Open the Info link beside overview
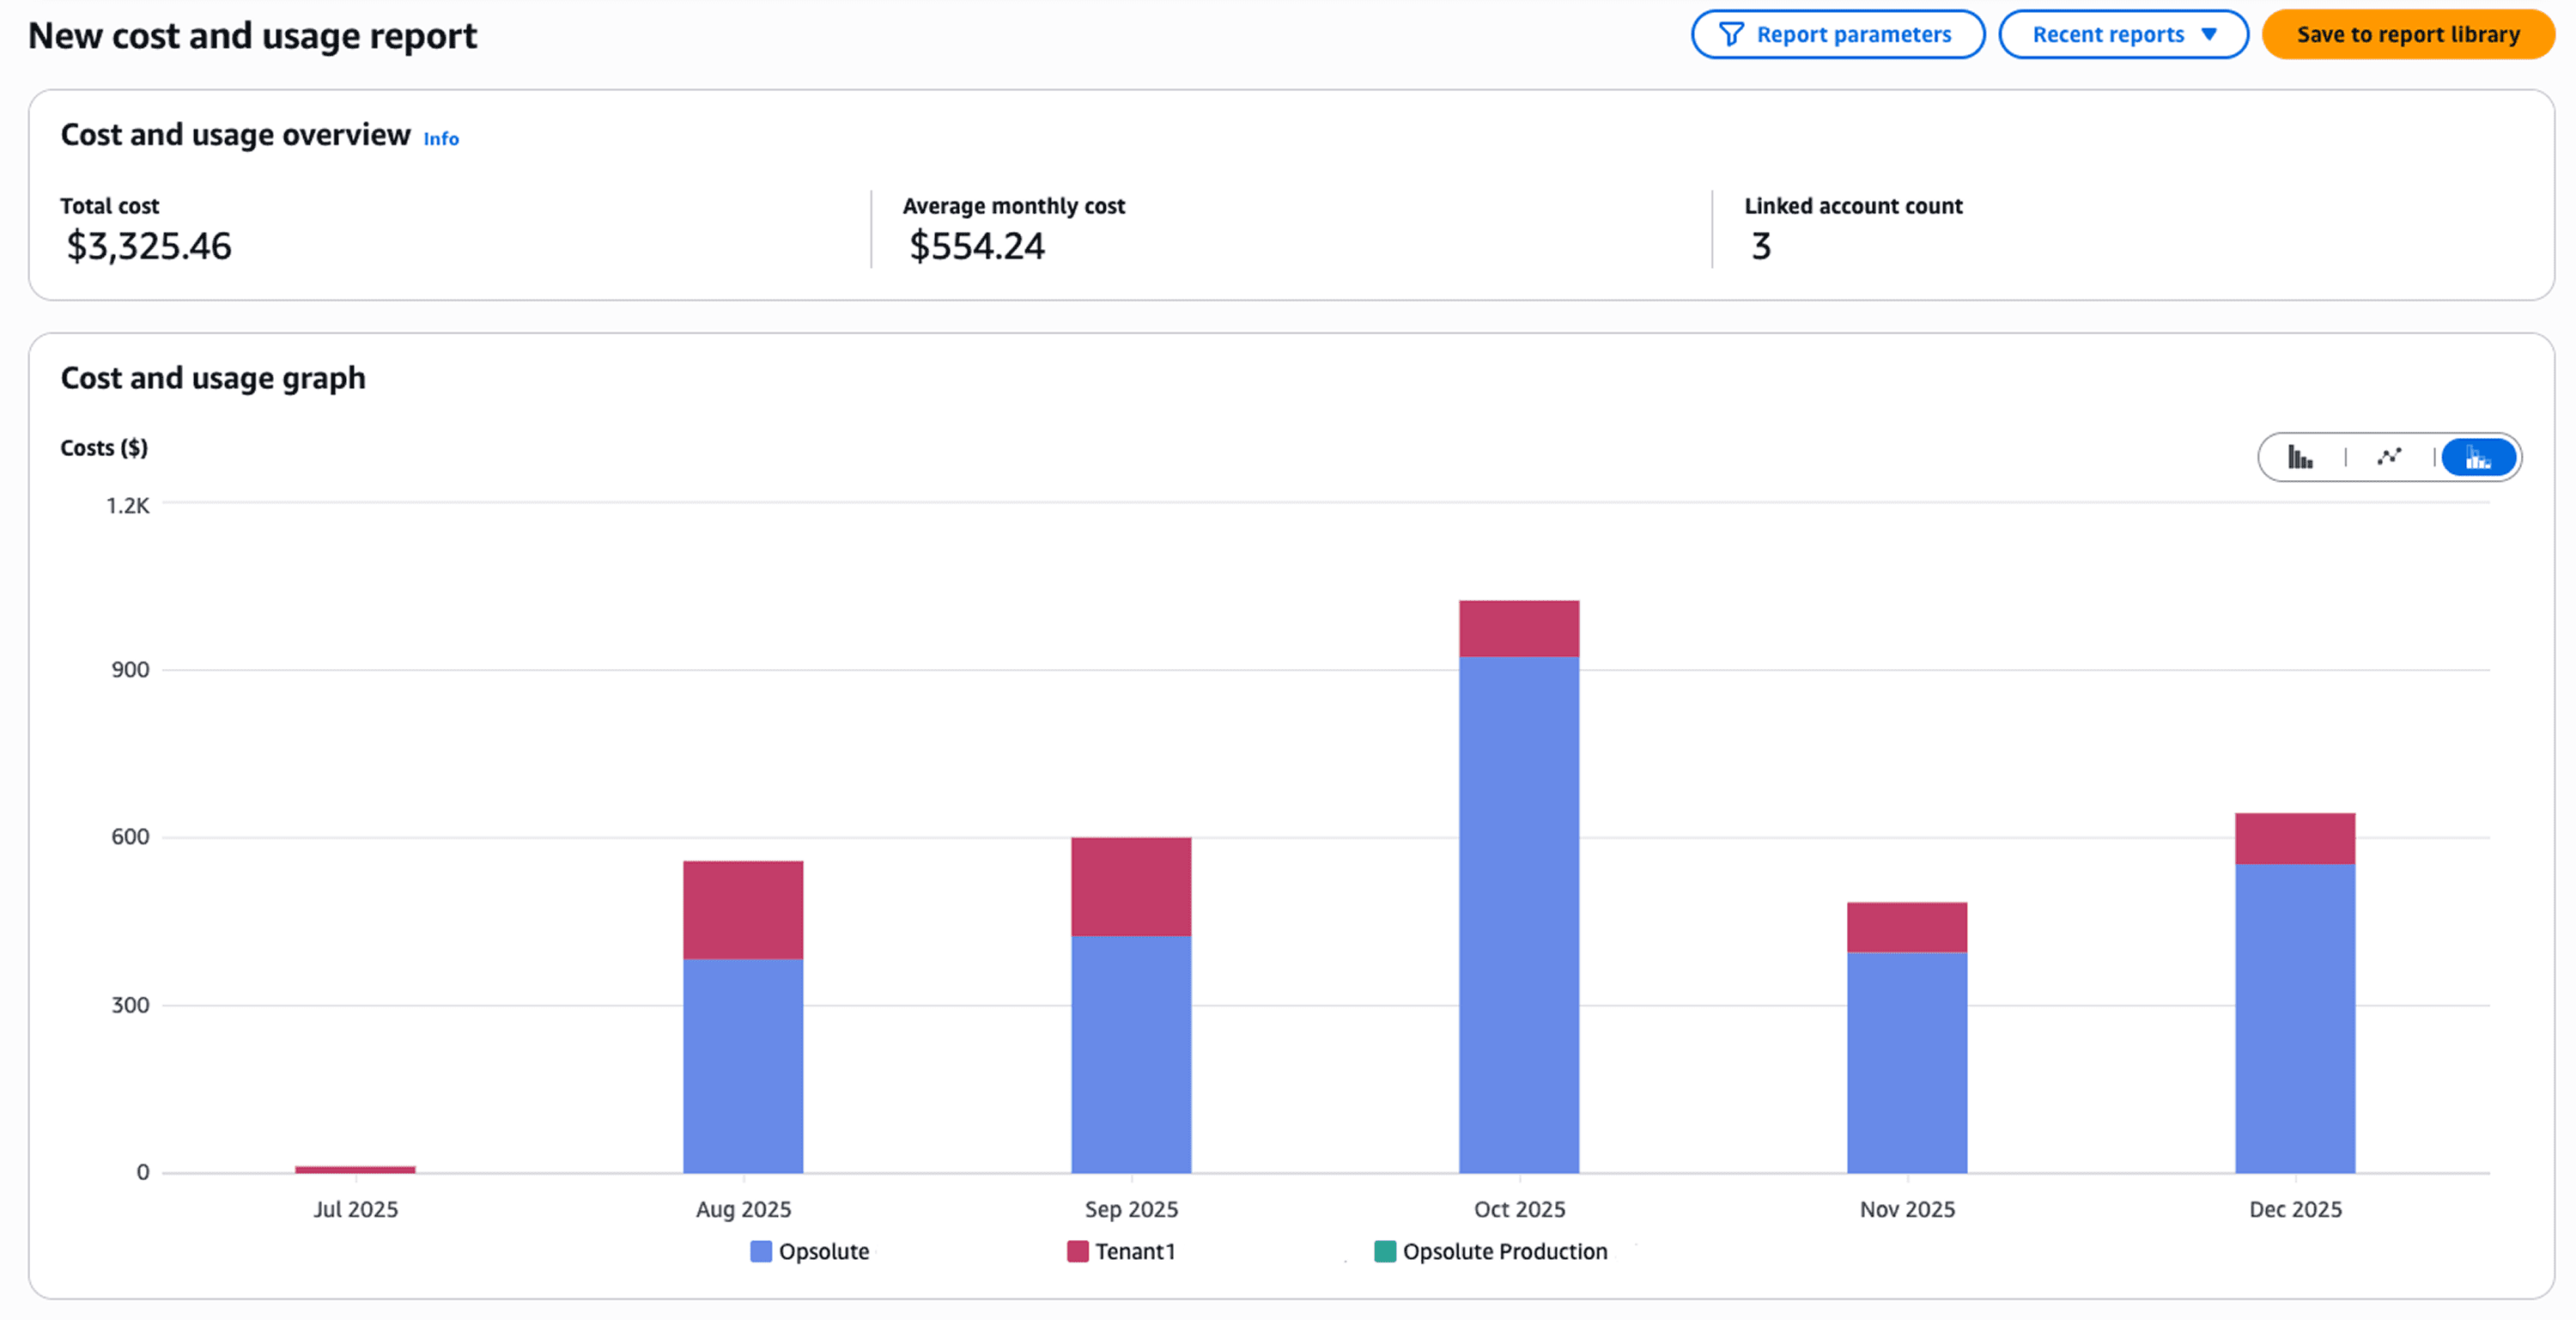This screenshot has width=2576, height=1320. point(441,139)
